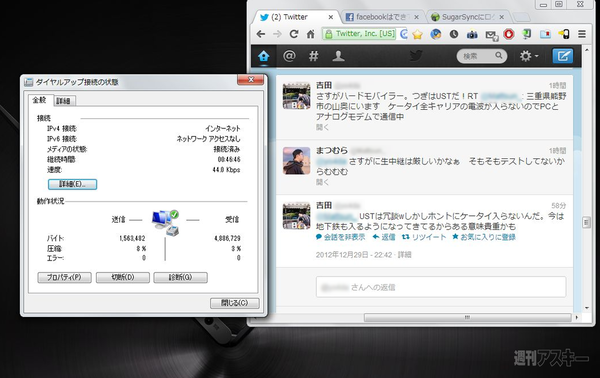The height and width of the screenshot is (378, 600).
Task: Open Twitter profile person icon
Action: click(x=338, y=56)
